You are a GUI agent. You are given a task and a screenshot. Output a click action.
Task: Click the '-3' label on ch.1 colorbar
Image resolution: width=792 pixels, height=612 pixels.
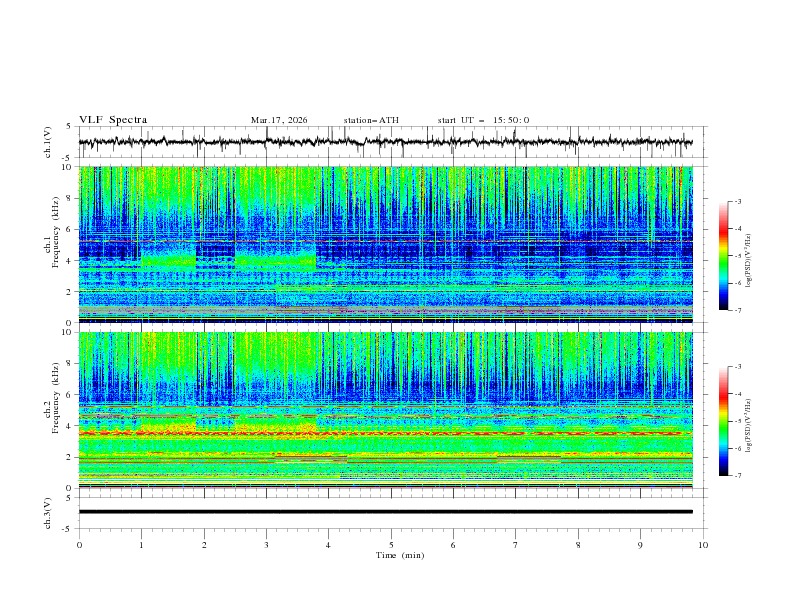click(x=738, y=201)
